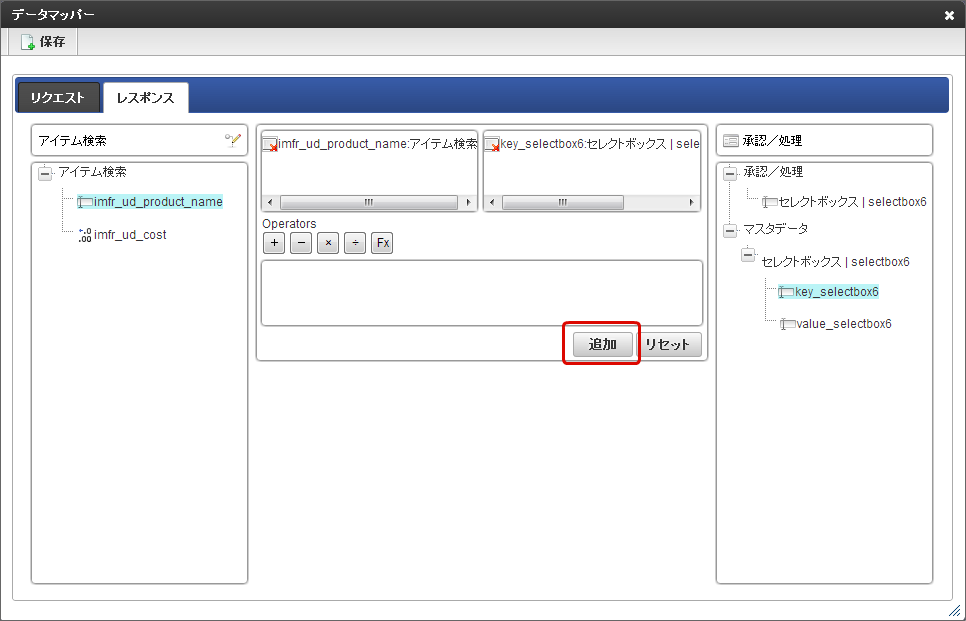Collapse the 承認／処理 tree node
Viewport: 966px width, 621px height.
730,173
